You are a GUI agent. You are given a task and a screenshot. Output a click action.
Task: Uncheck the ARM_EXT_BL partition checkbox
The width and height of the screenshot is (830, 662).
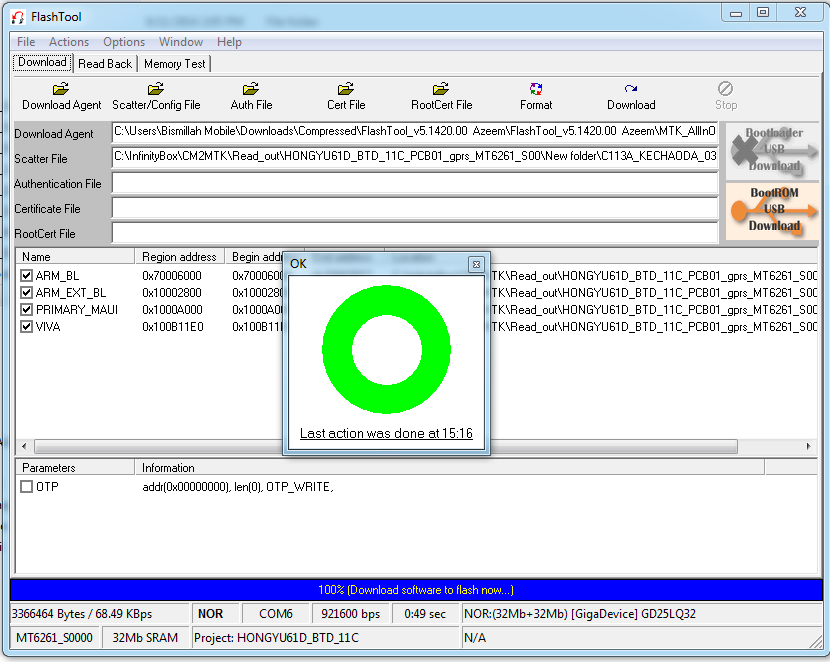(x=26, y=293)
